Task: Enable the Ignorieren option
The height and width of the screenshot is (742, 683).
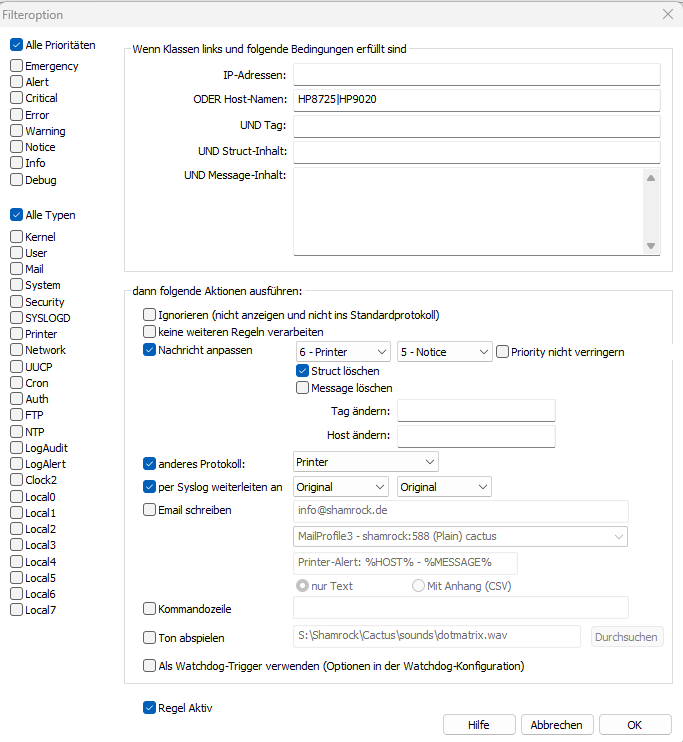Action: (x=150, y=315)
